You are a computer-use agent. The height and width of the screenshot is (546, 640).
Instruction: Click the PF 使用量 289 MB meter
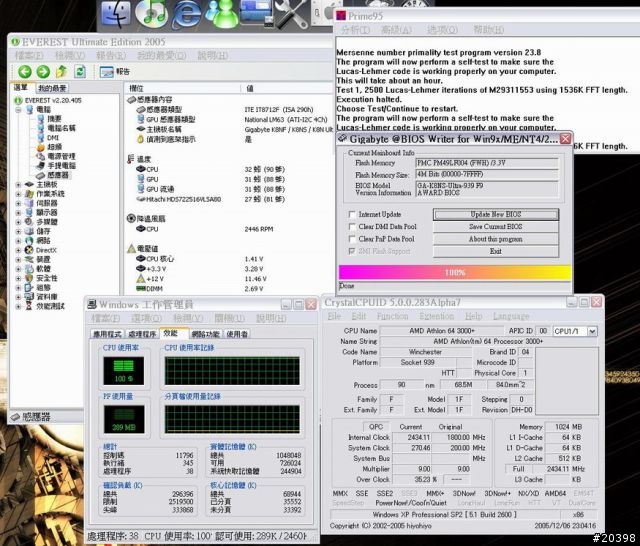pos(124,419)
